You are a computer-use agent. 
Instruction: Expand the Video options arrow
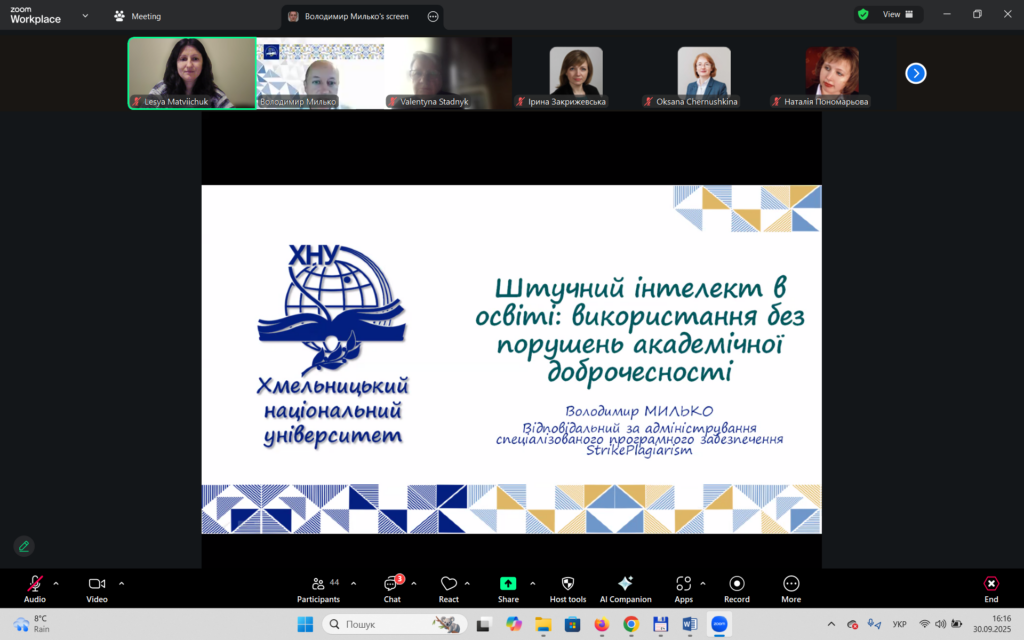pyautogui.click(x=121, y=583)
